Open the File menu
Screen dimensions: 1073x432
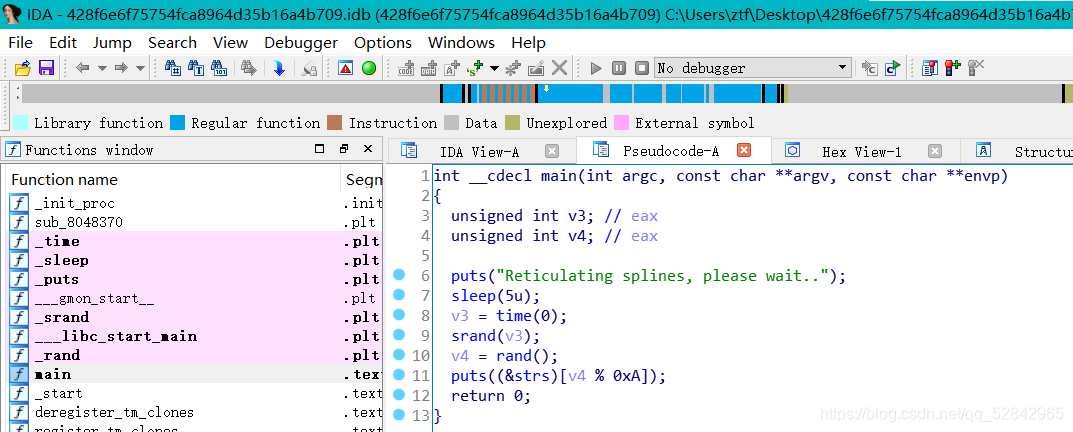point(21,42)
